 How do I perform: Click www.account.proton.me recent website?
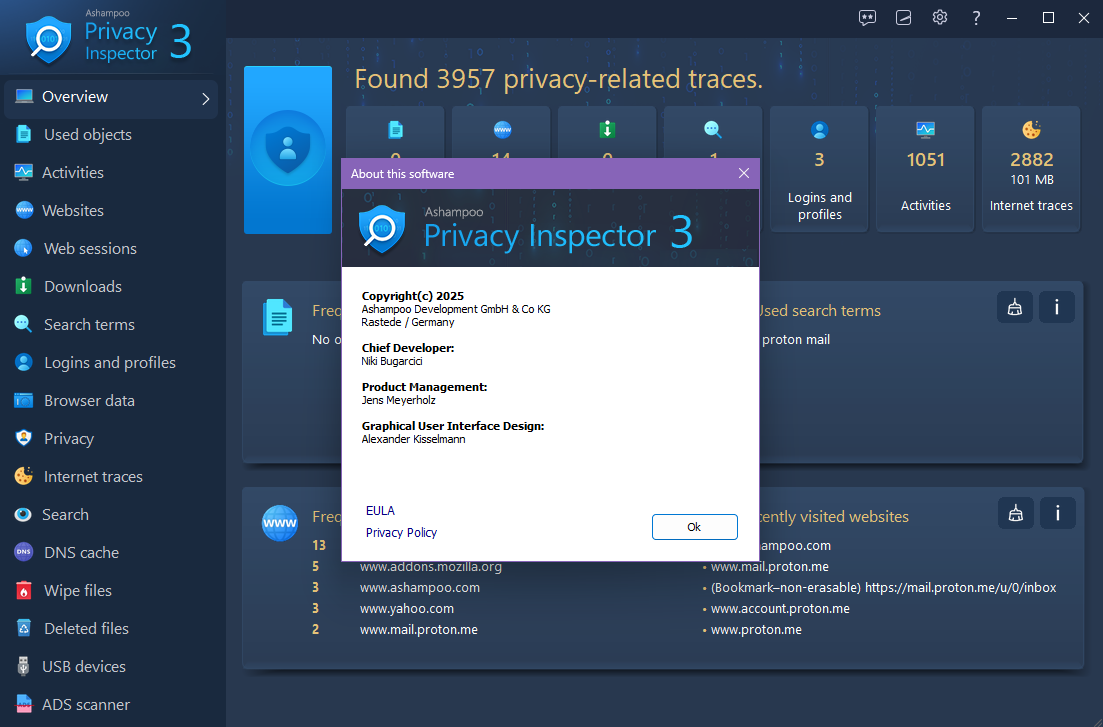(x=780, y=608)
